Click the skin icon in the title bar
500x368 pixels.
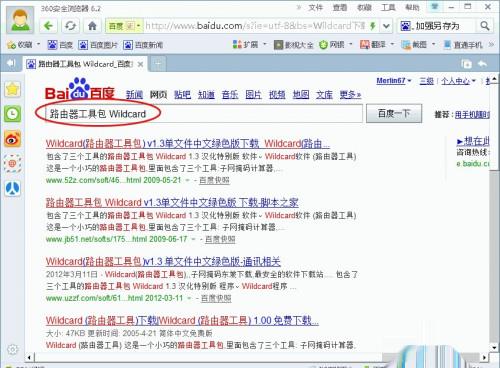(x=434, y=7)
